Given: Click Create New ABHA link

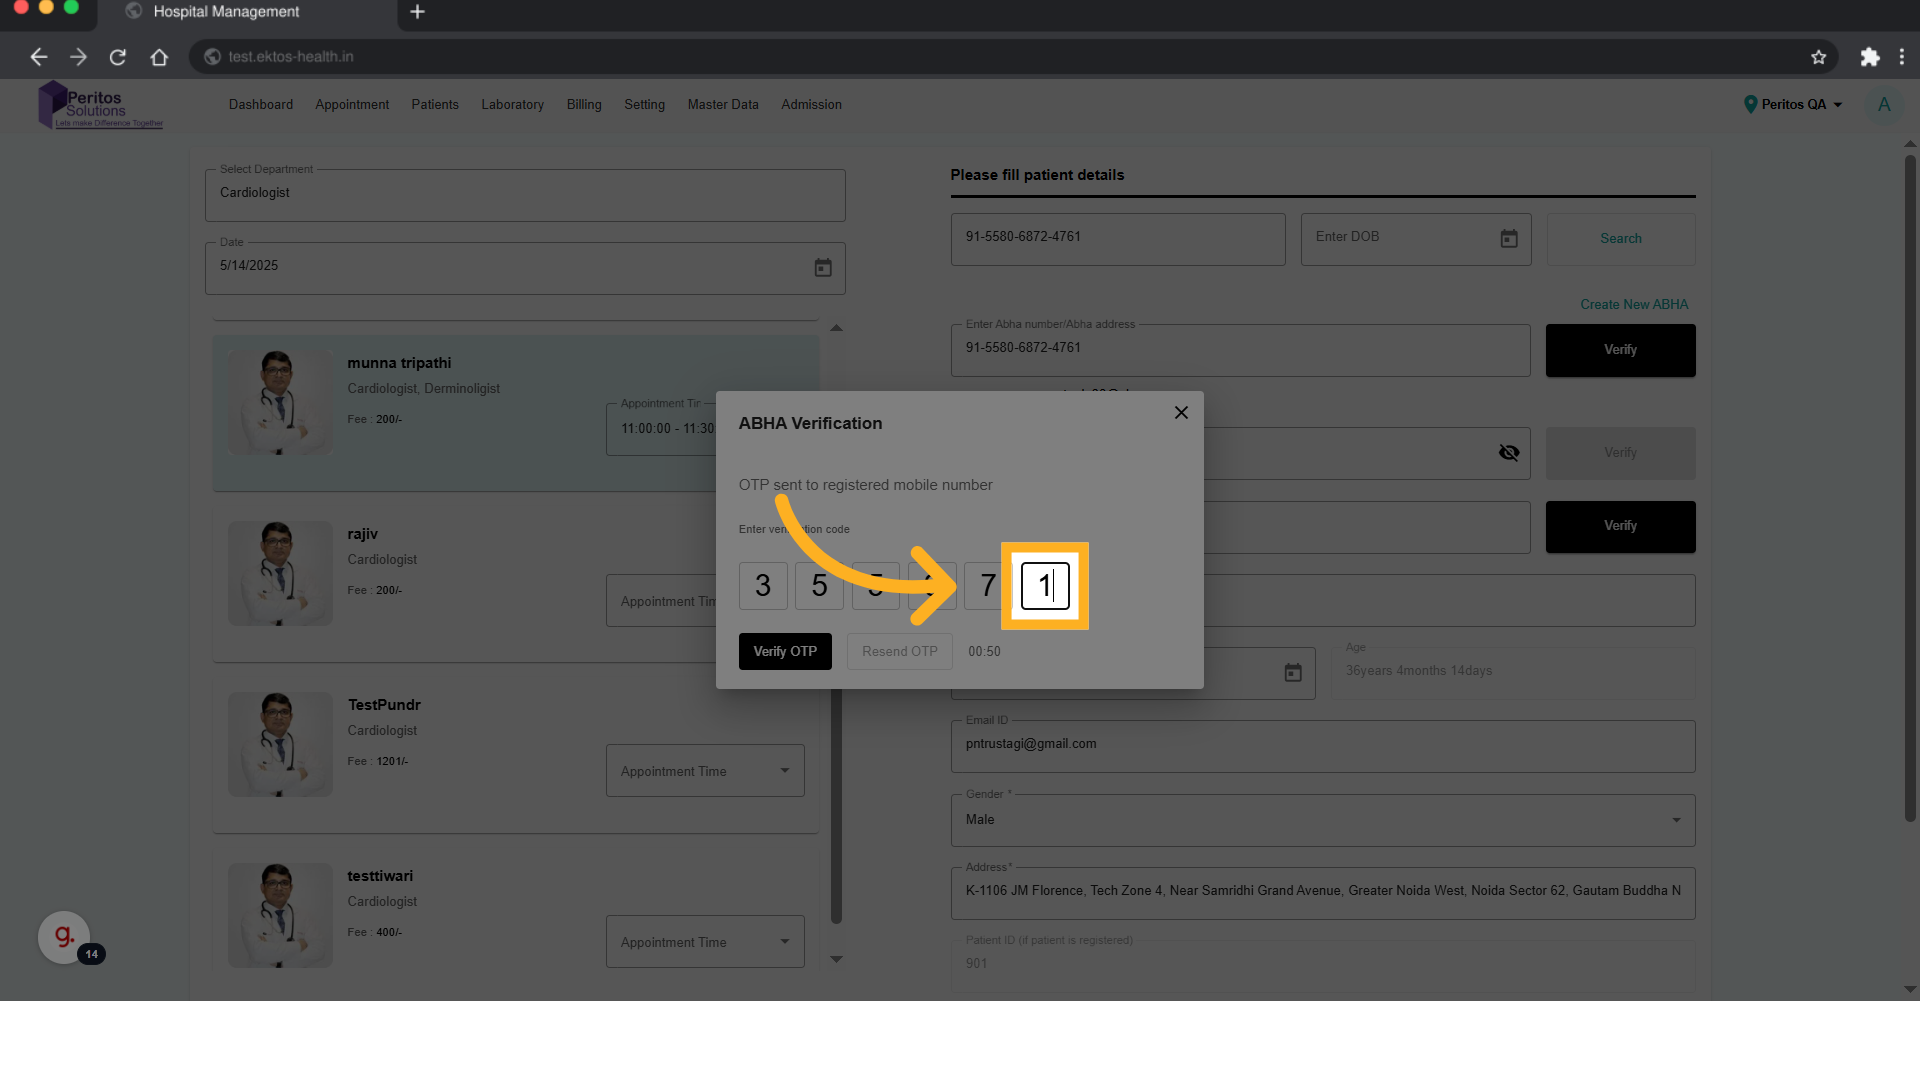Looking at the screenshot, I should 1633,305.
